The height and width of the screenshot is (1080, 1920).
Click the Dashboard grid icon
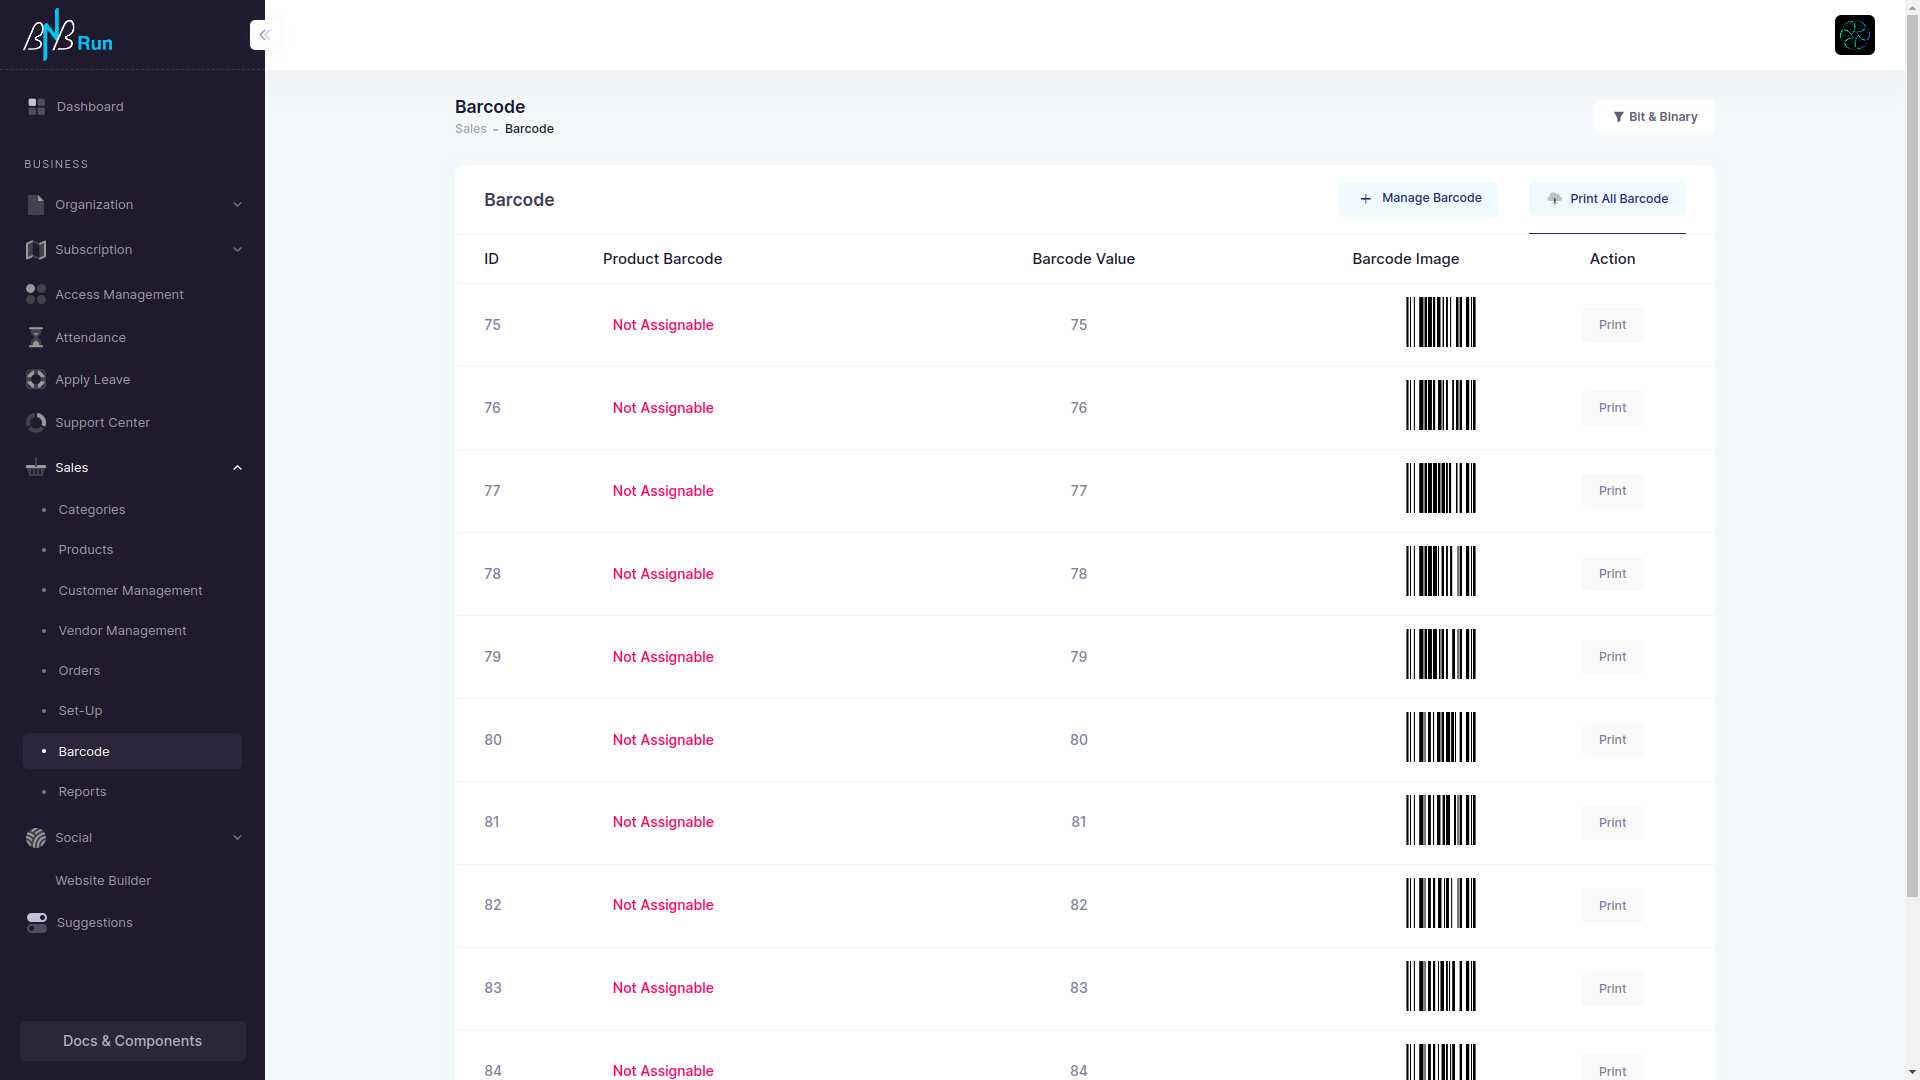(x=37, y=106)
